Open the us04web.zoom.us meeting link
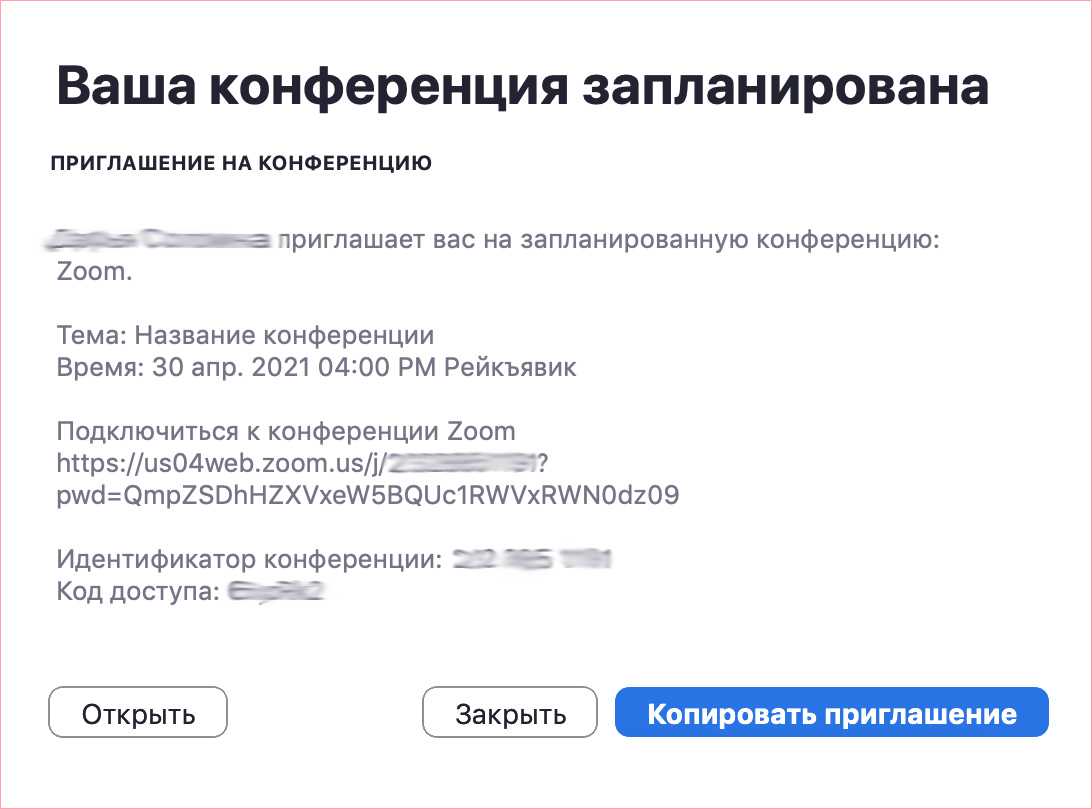 [220, 463]
